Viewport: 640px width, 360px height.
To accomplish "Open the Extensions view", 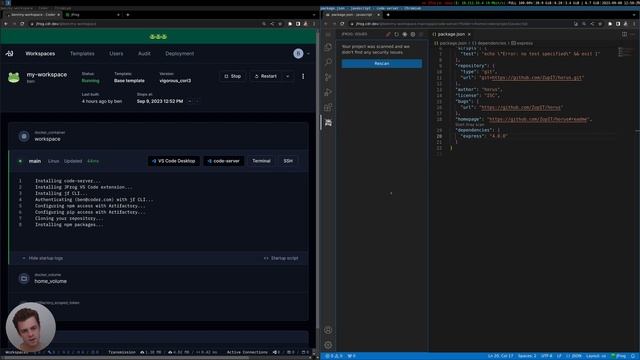I will point(328,107).
